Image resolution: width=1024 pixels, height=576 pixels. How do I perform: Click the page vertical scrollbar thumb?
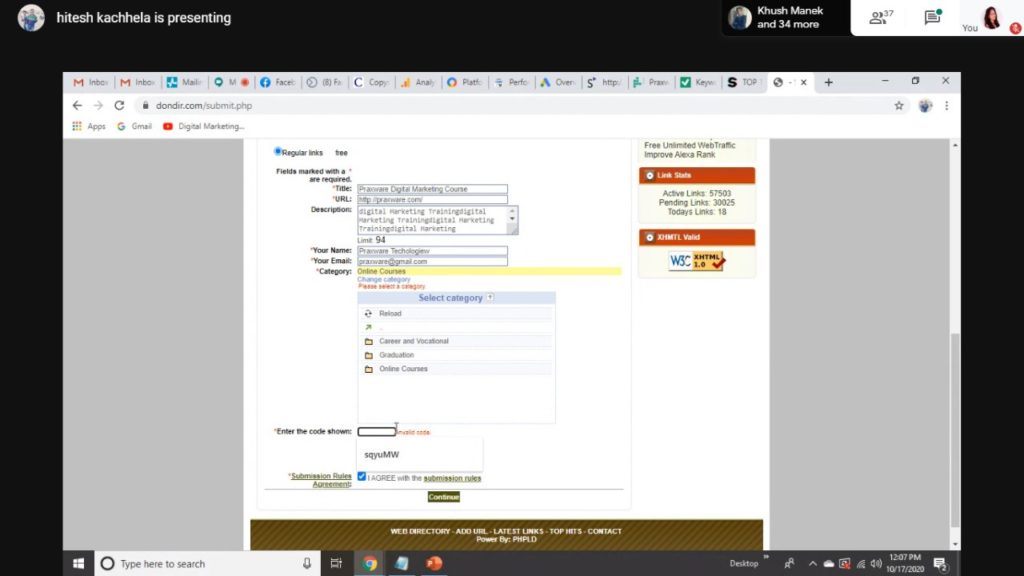955,430
